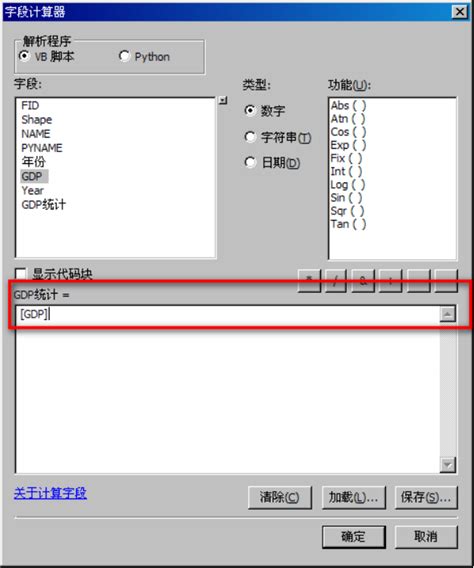
Task: Click the multiply (*) operator button
Action: click(309, 280)
